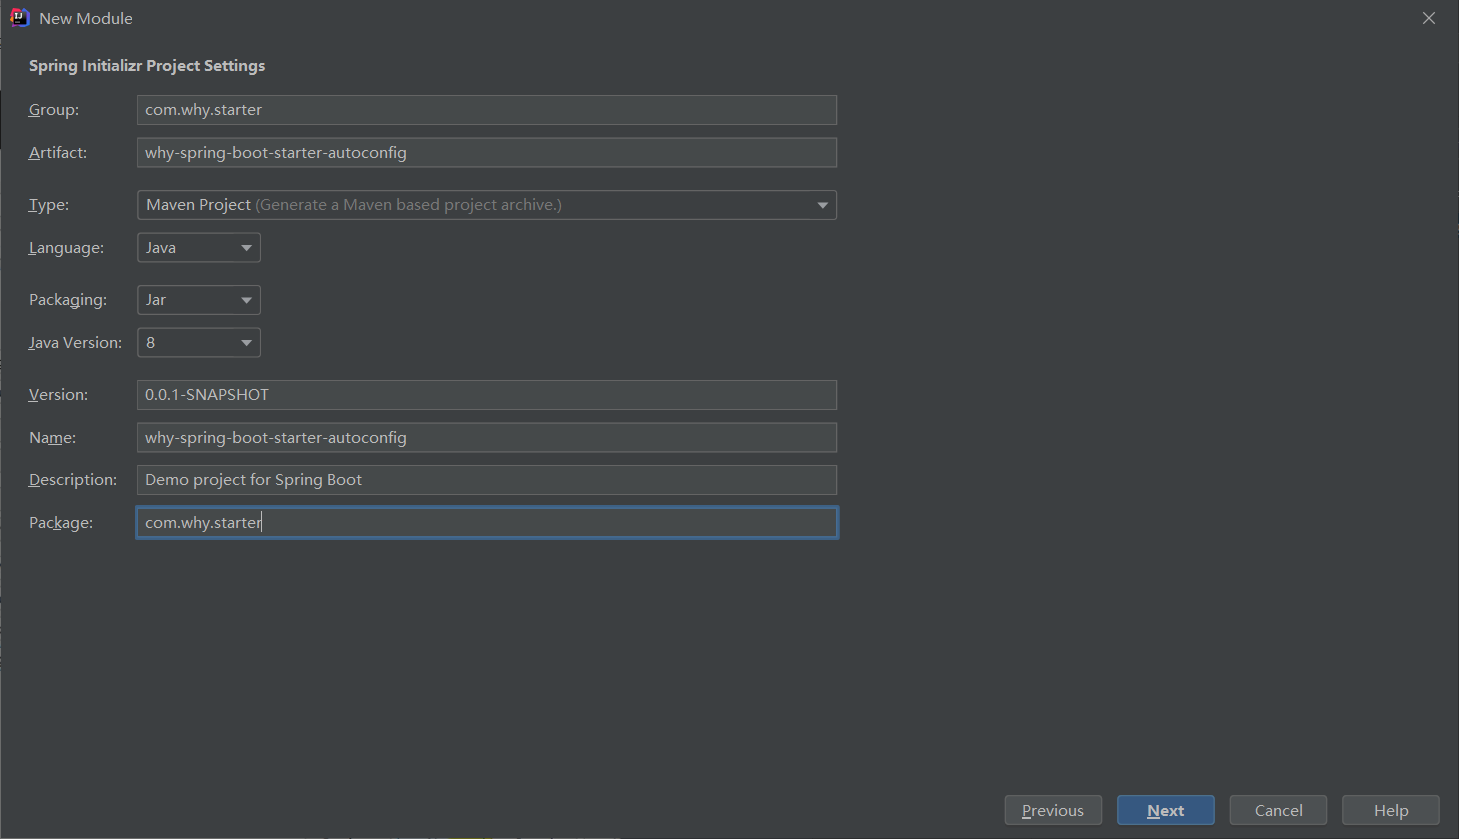The width and height of the screenshot is (1459, 839).
Task: Go back with the Previous button
Action: coord(1053,810)
